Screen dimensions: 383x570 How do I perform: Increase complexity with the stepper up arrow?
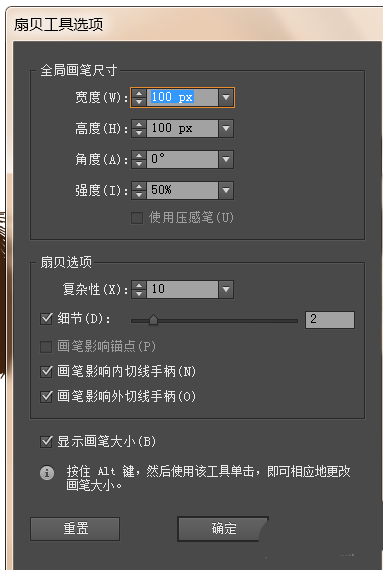139,286
